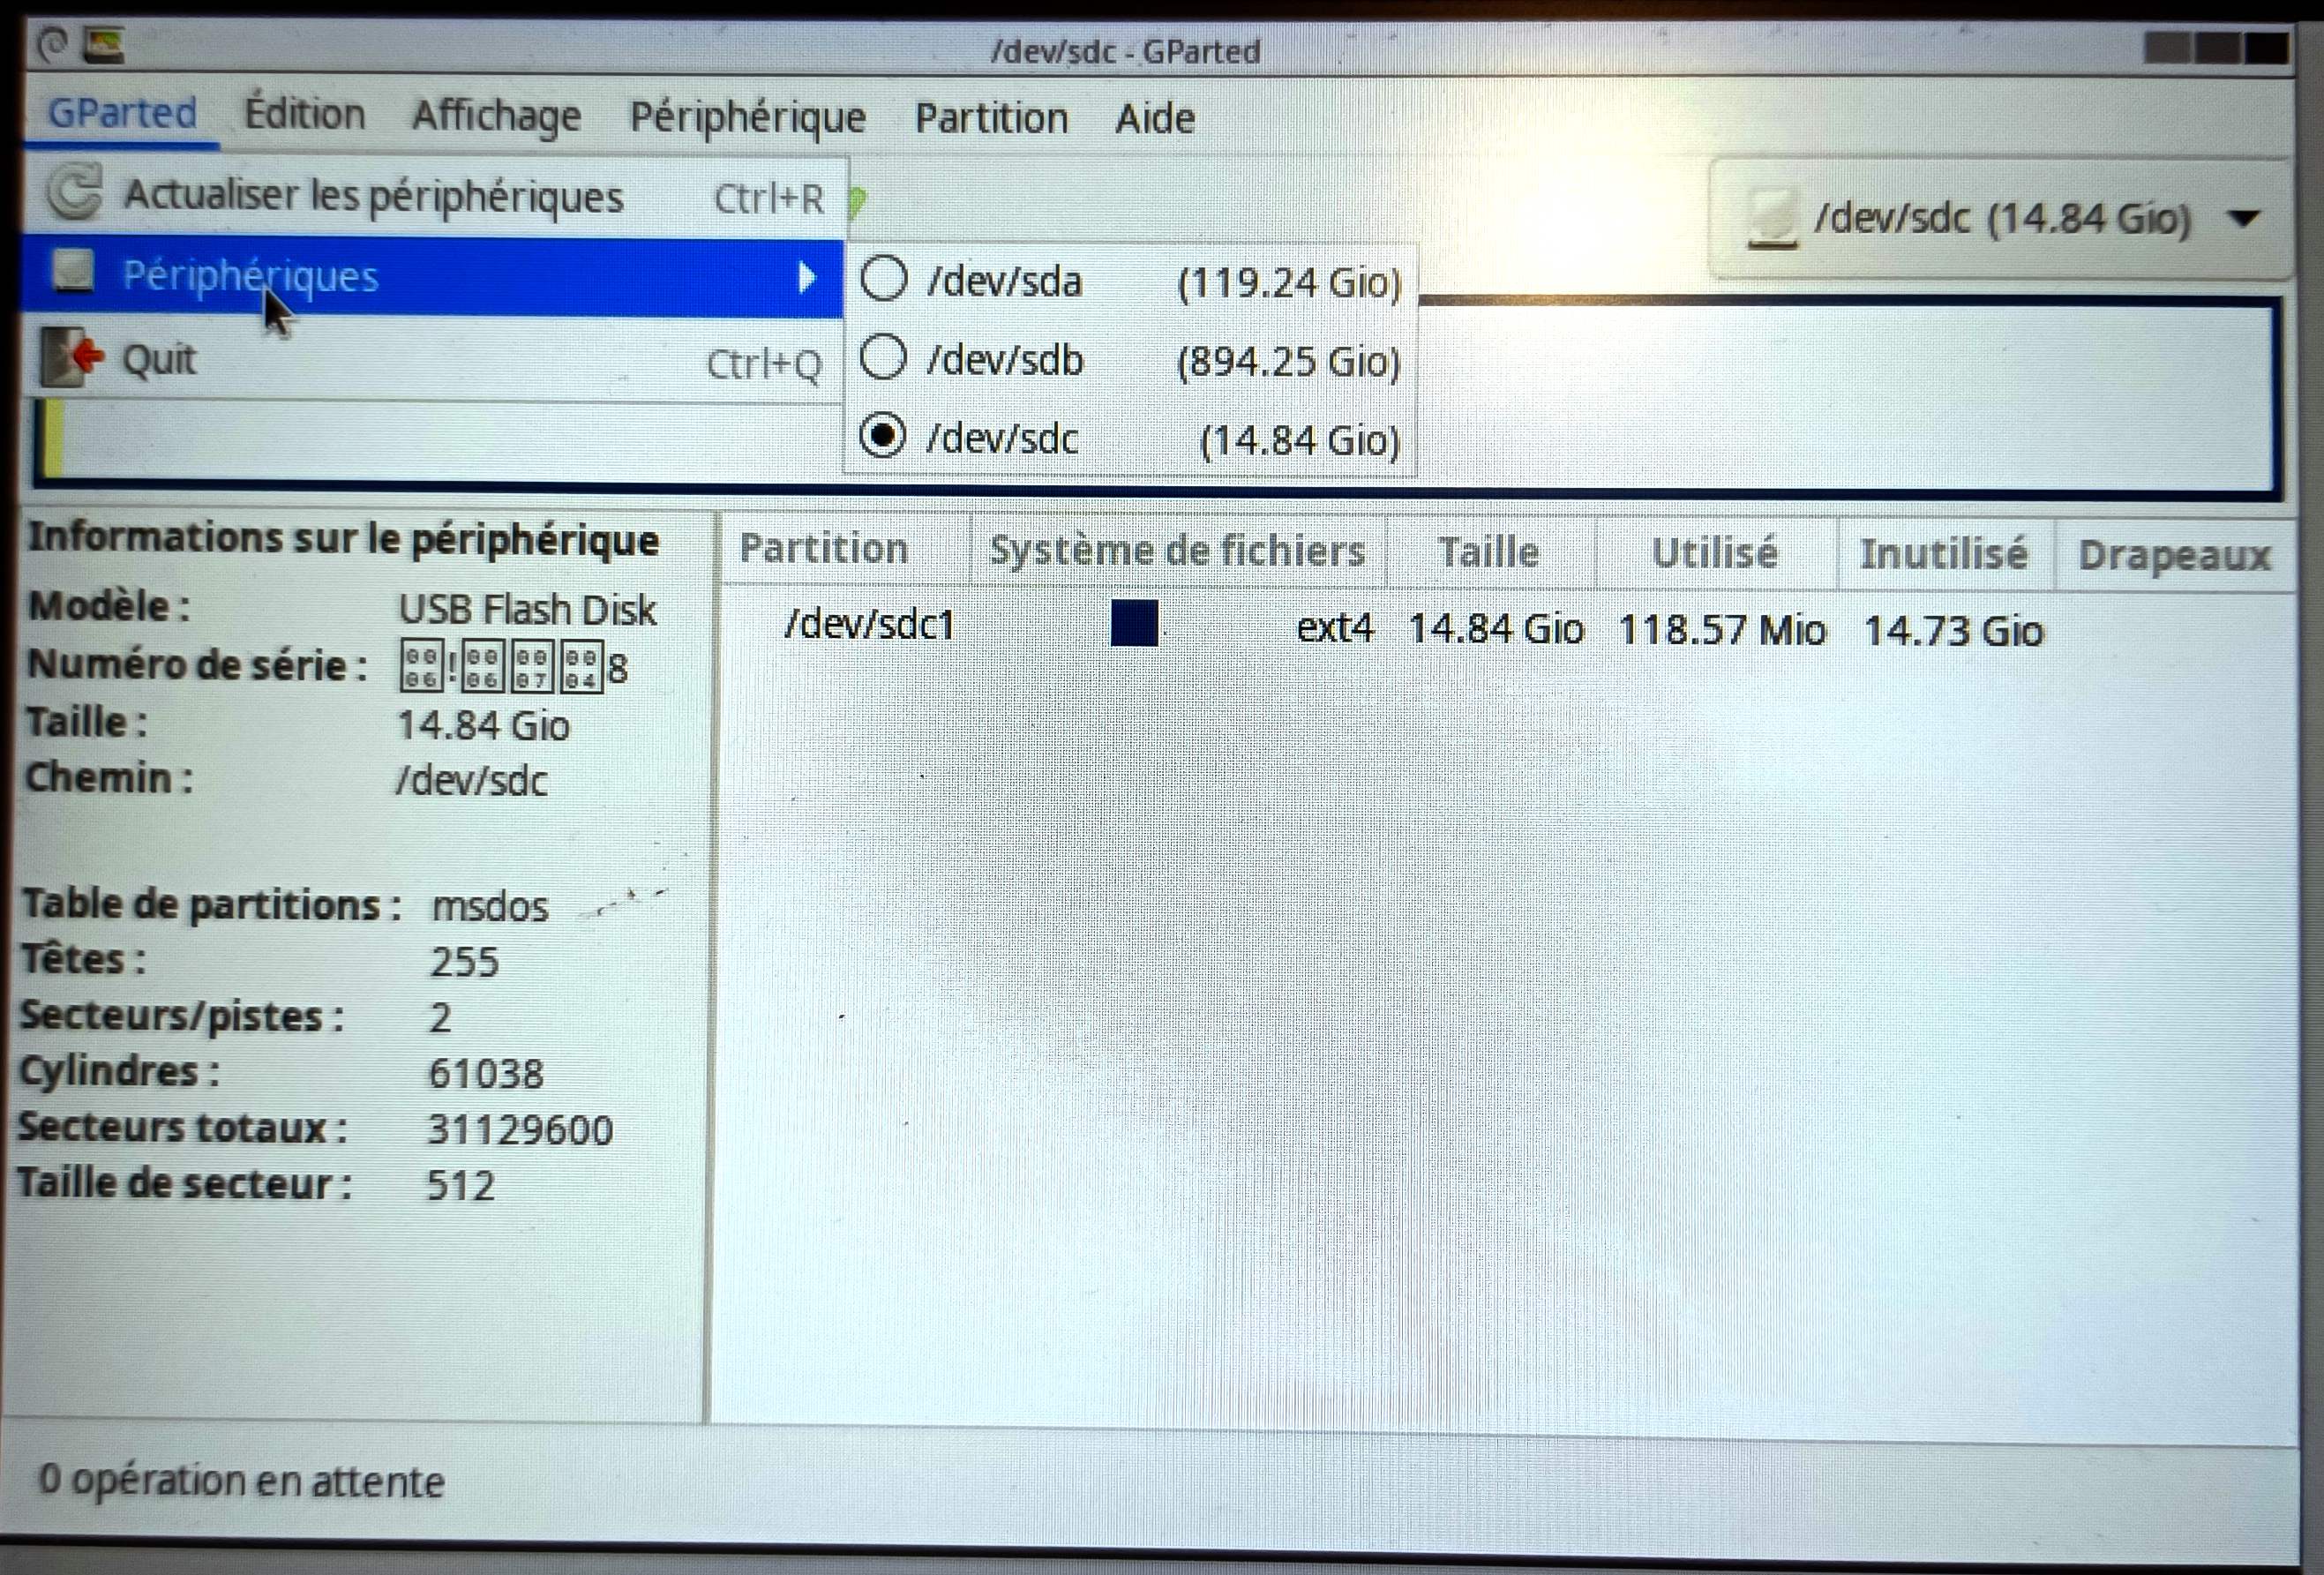Select the /dev/sdc1 partition row
Screen dimensions: 2324x1575
[x=870, y=626]
